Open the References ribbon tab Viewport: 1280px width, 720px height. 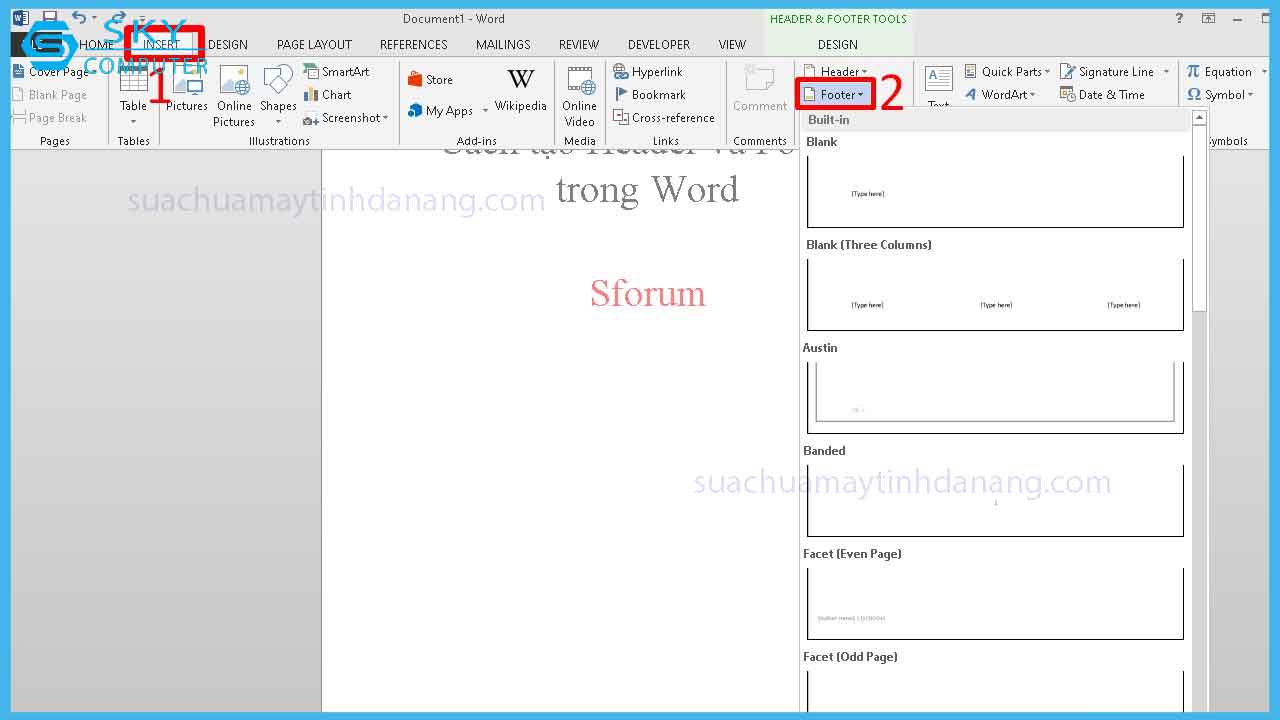click(413, 45)
